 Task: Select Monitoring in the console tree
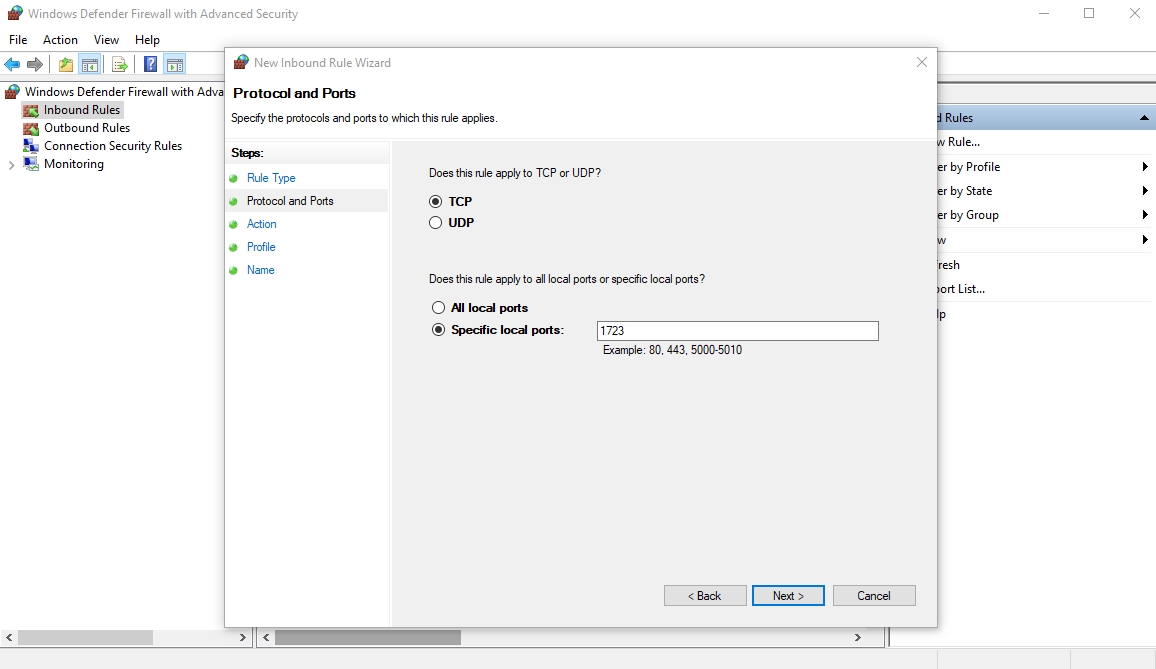74,164
